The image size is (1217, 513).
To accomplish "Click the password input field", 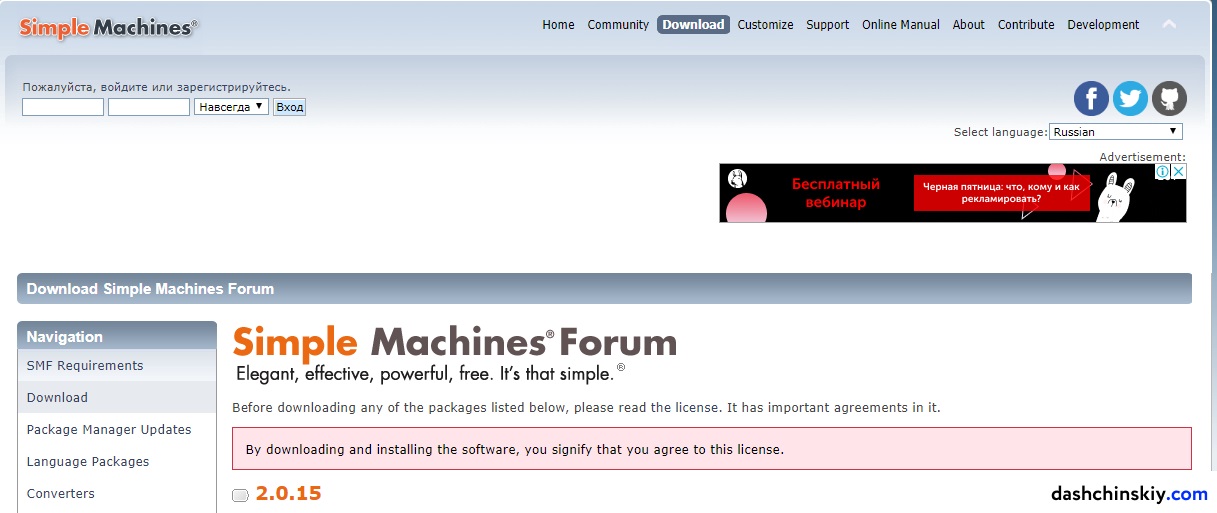I will [149, 107].
